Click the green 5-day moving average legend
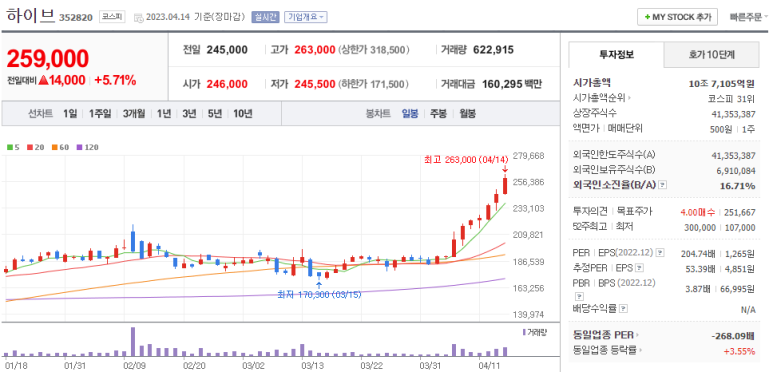 click(x=12, y=147)
